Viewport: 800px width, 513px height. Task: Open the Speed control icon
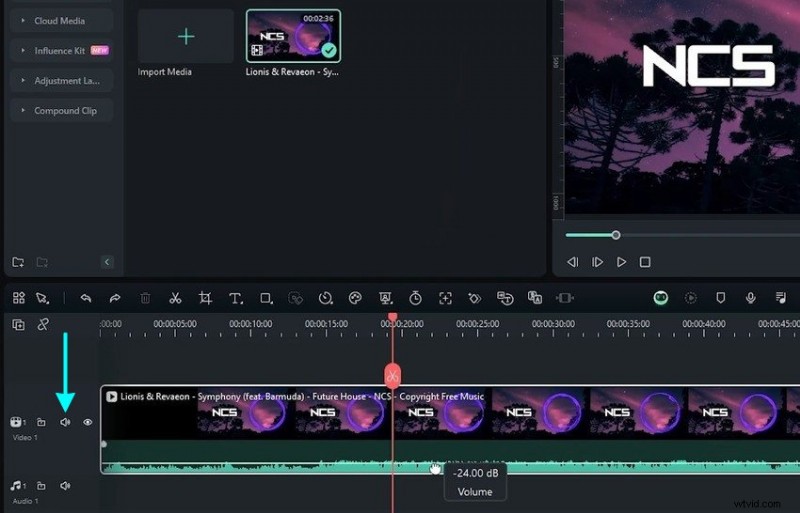point(326,298)
